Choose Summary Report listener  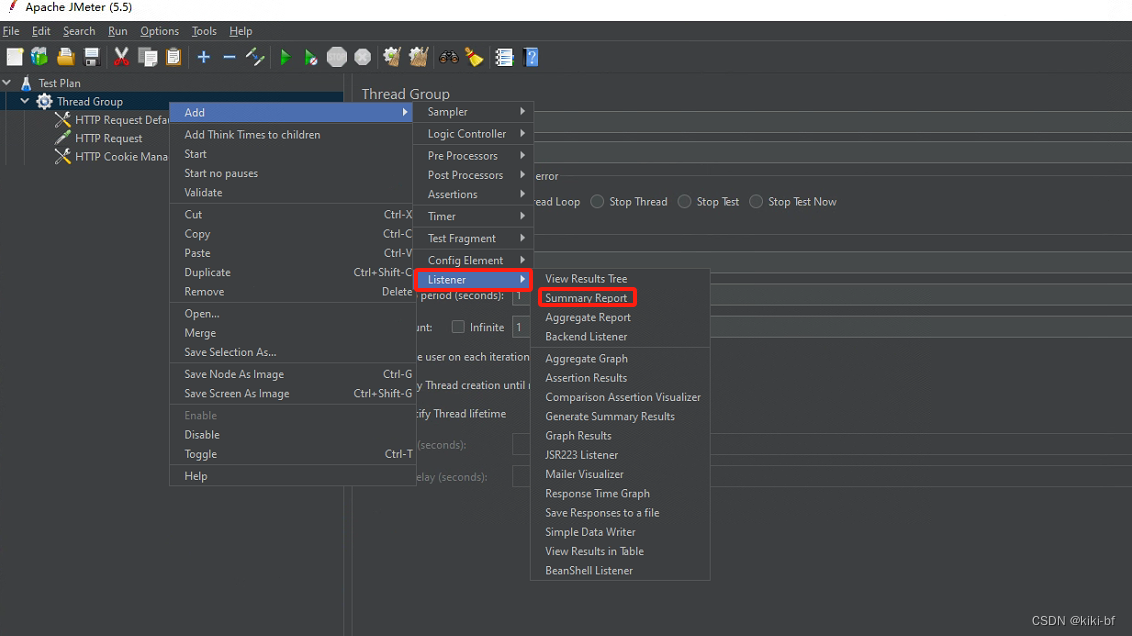(x=586, y=297)
